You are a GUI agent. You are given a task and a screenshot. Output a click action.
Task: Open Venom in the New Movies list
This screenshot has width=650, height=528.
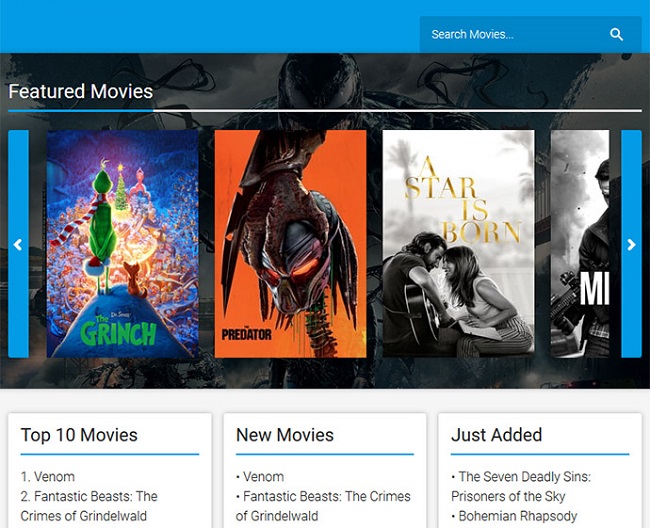point(263,477)
